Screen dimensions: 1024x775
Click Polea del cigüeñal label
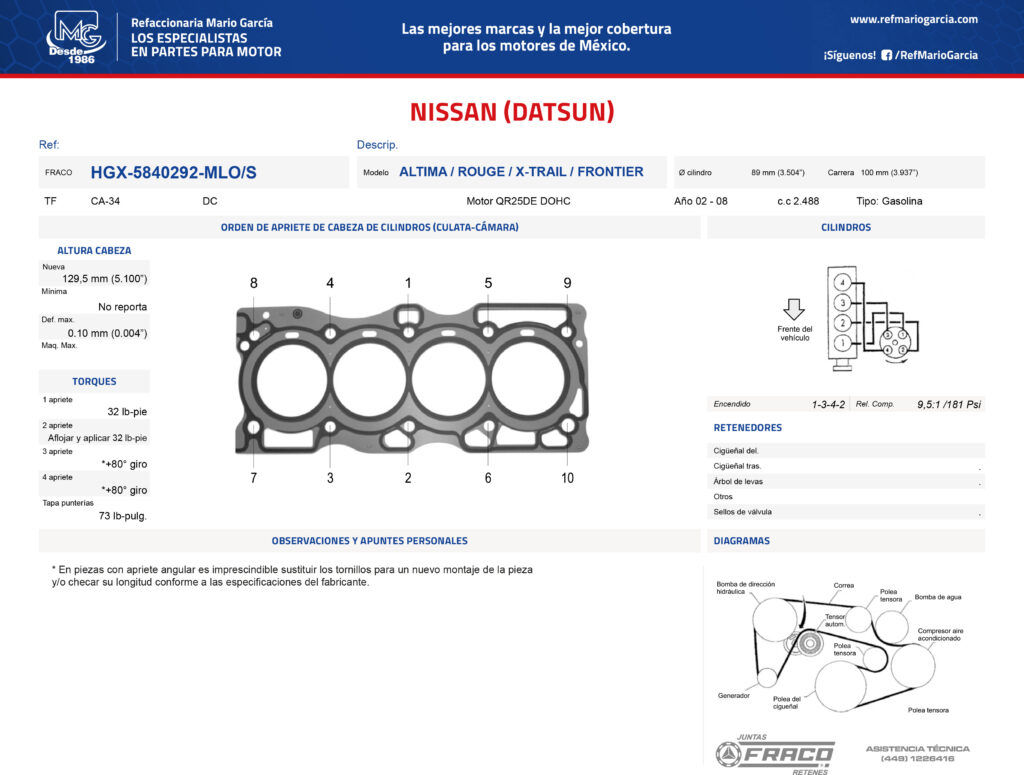(x=786, y=703)
